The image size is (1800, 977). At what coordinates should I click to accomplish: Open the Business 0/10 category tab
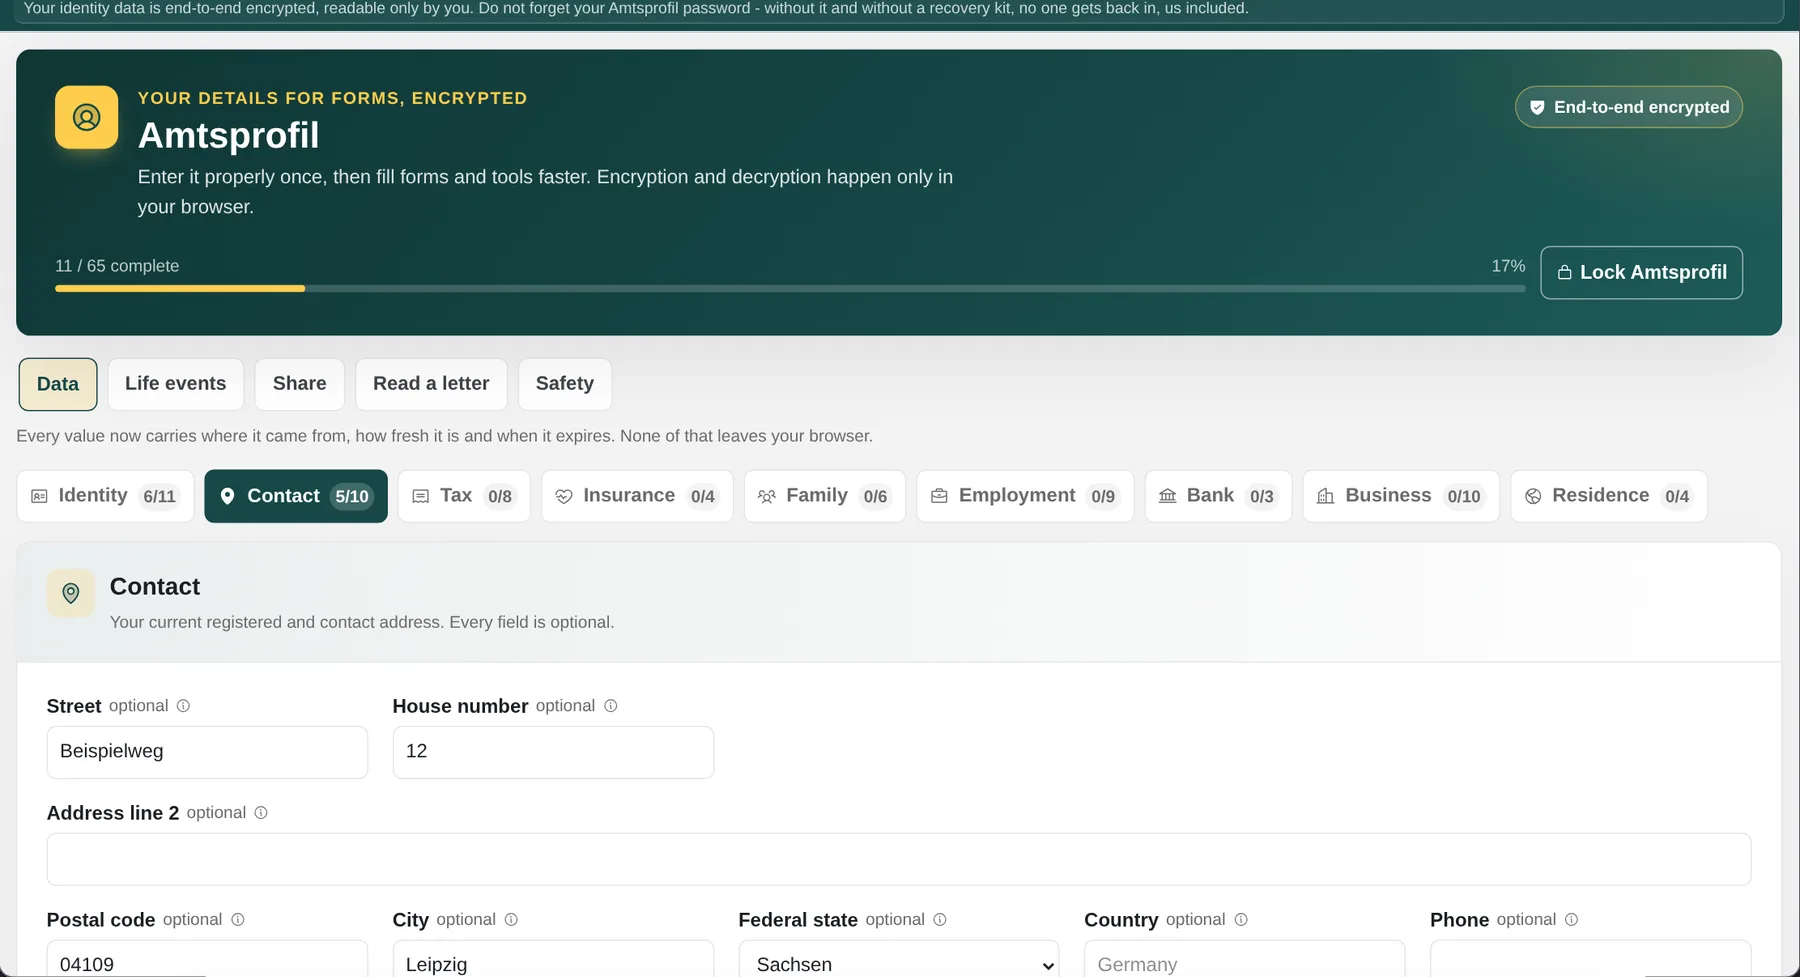[x=1401, y=496]
